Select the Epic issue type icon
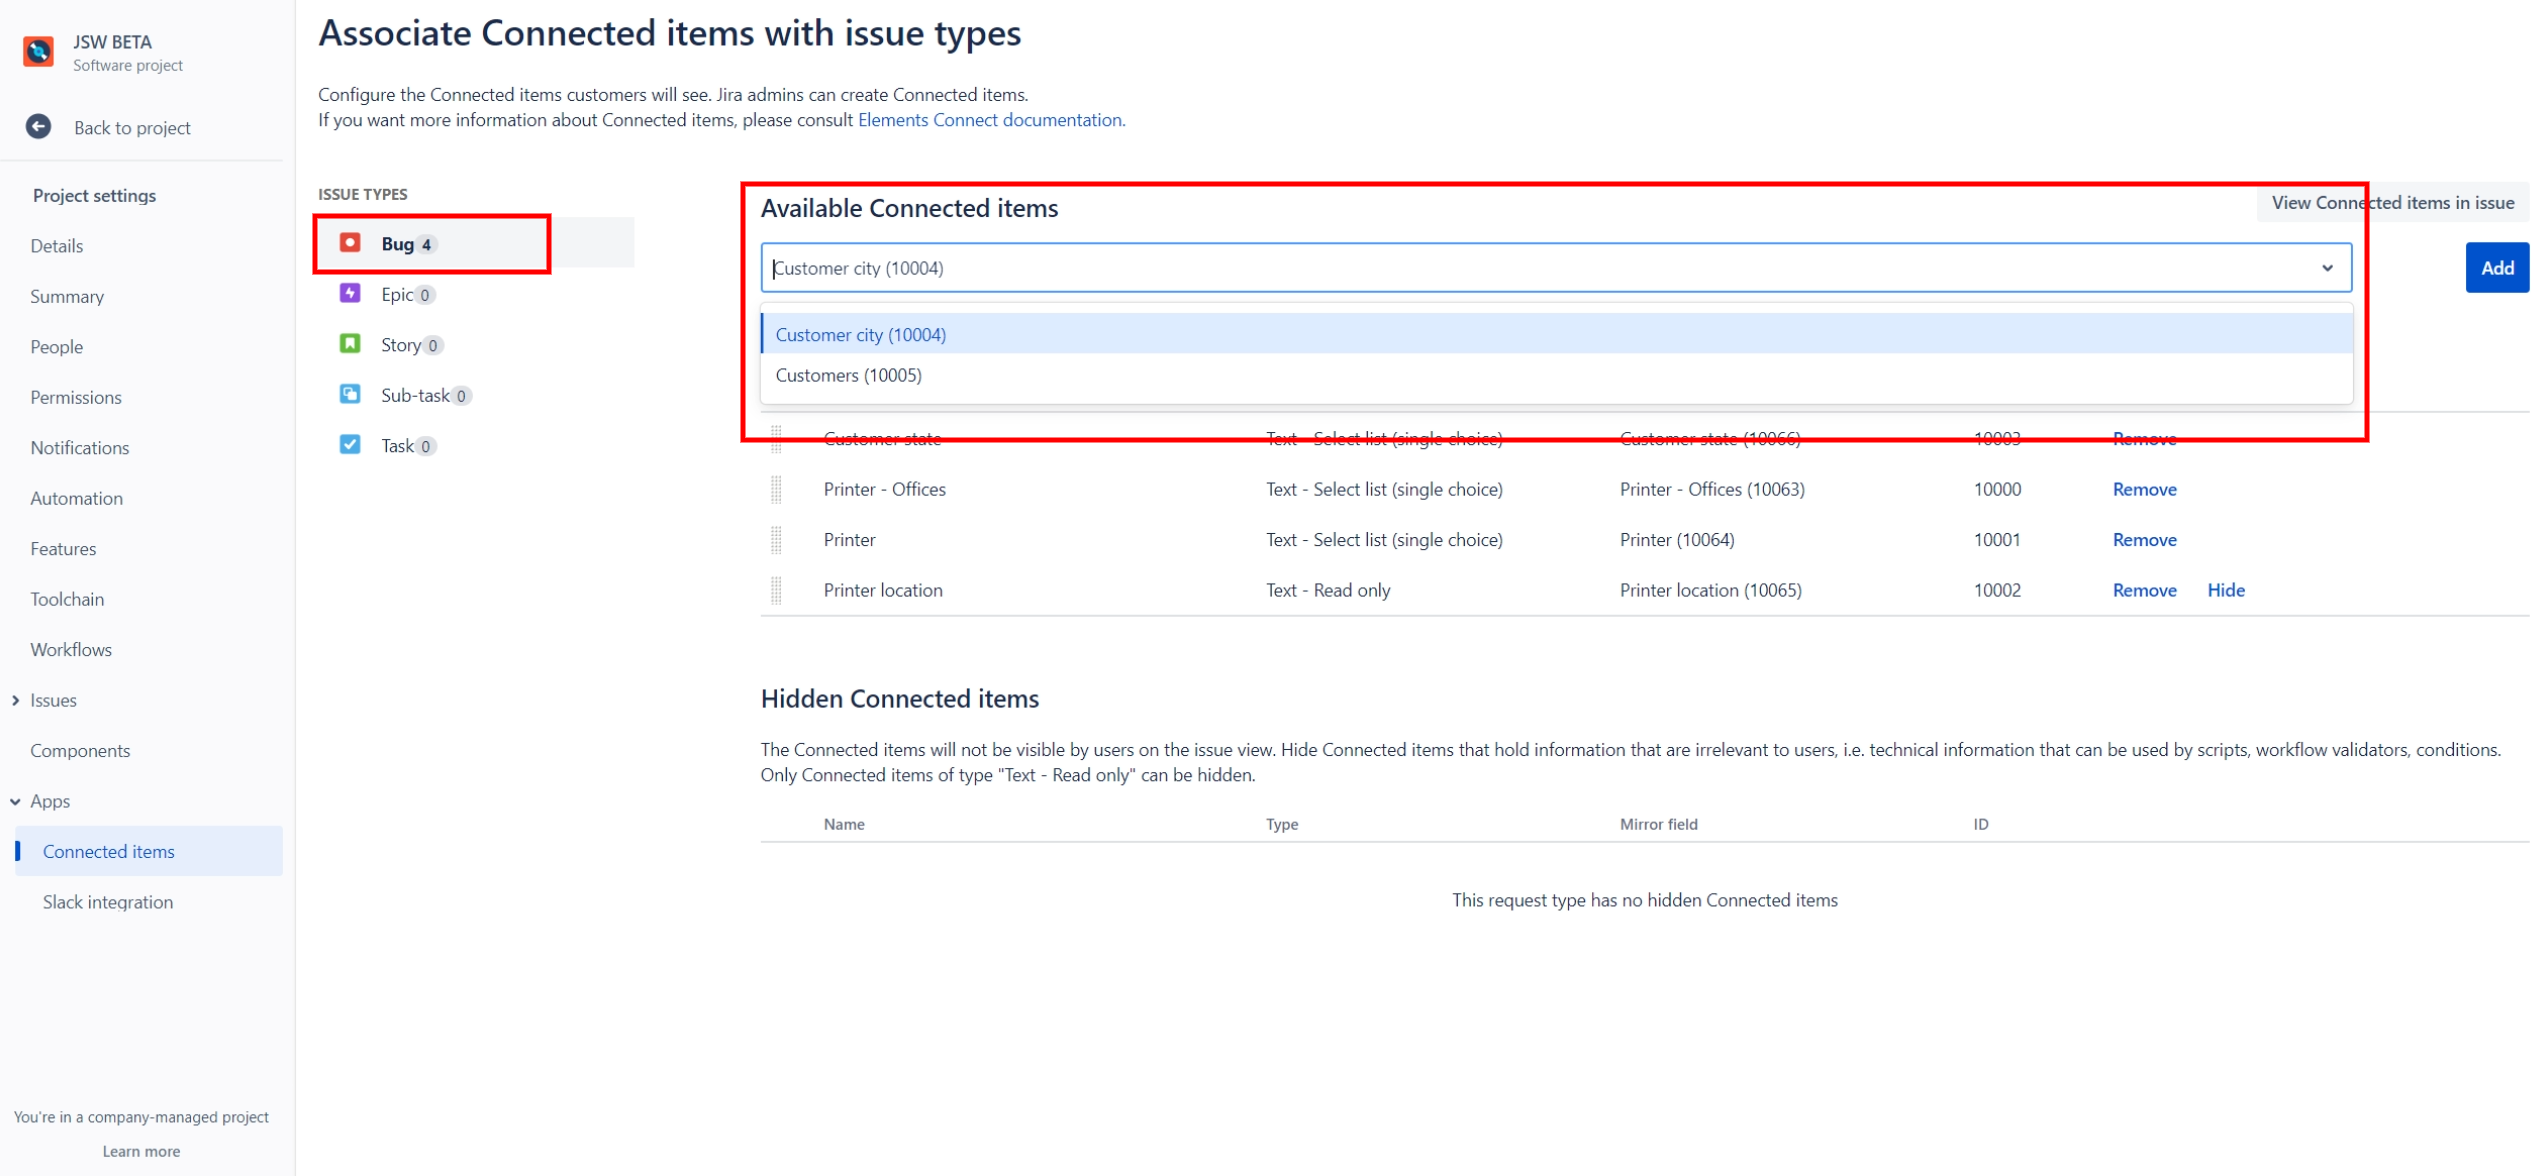 tap(350, 293)
